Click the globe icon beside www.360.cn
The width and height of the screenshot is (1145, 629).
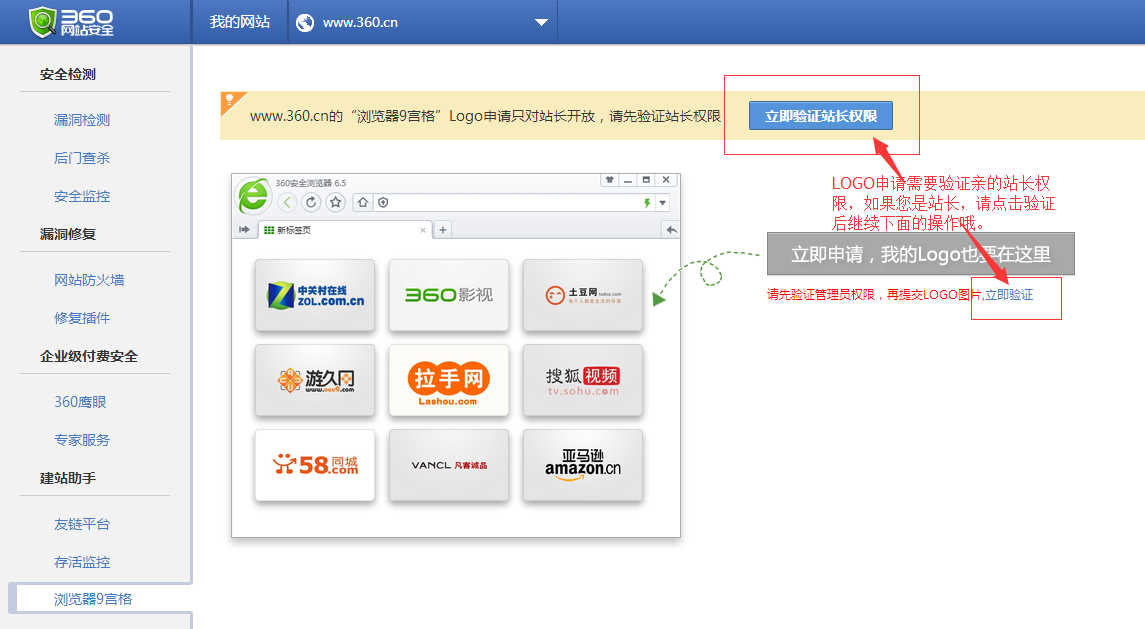[x=305, y=23]
